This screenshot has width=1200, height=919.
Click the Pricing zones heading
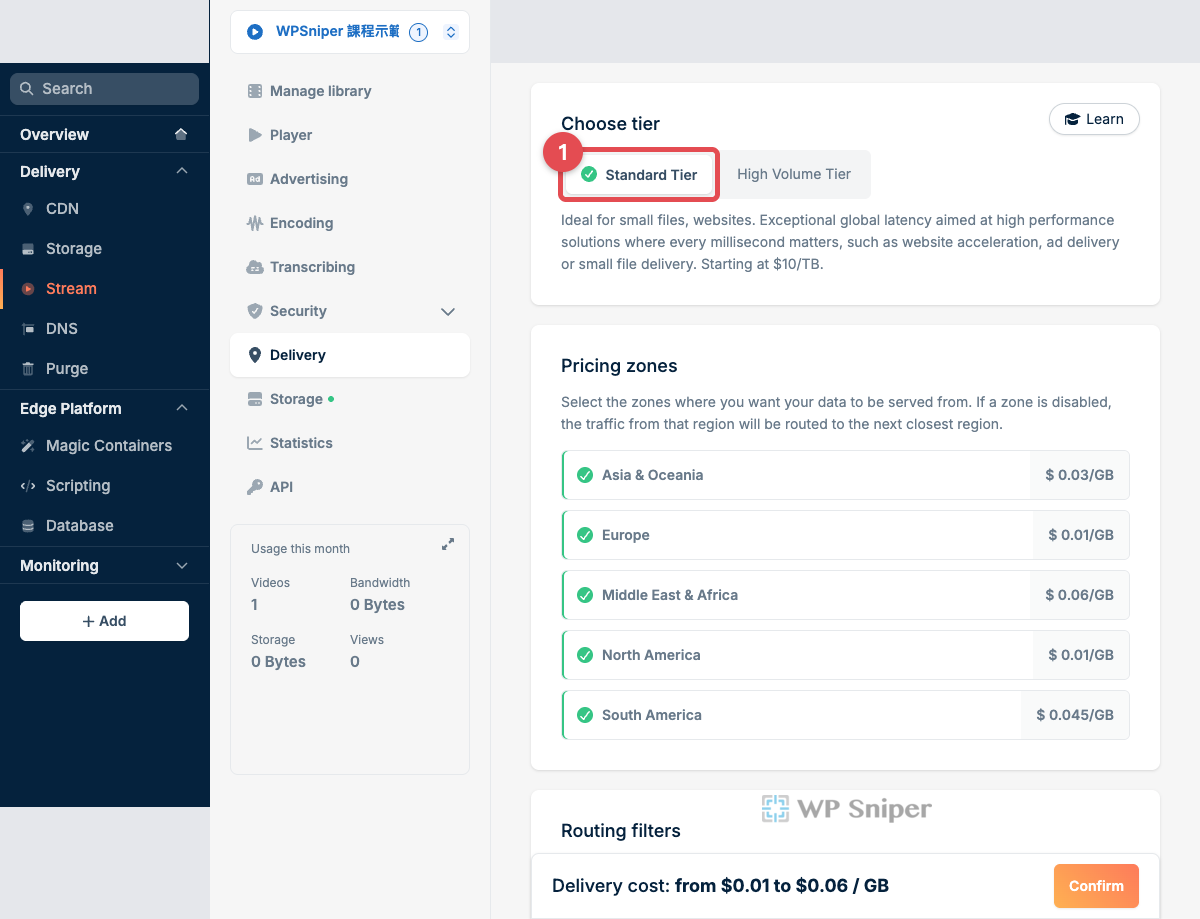[619, 366]
